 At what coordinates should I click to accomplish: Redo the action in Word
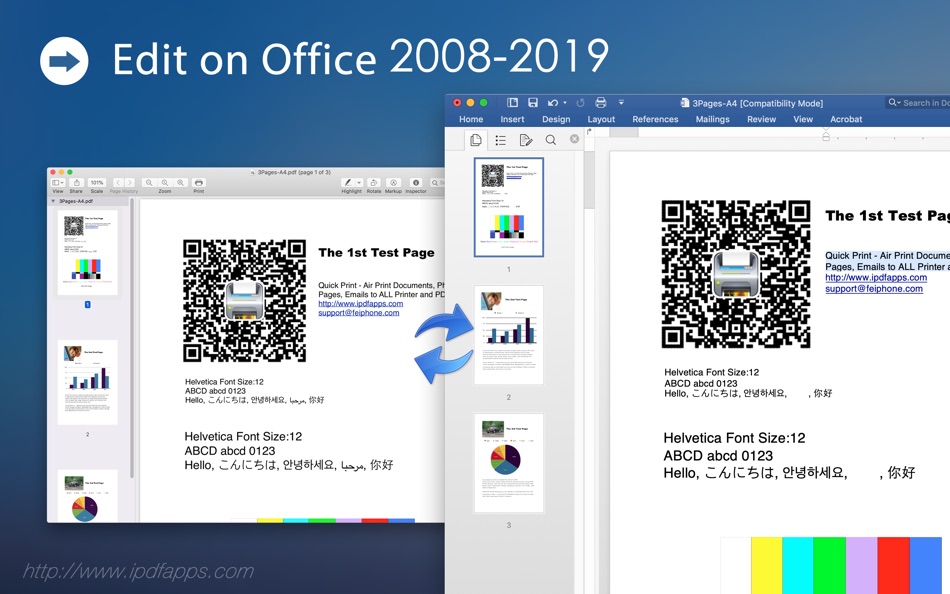pos(580,102)
